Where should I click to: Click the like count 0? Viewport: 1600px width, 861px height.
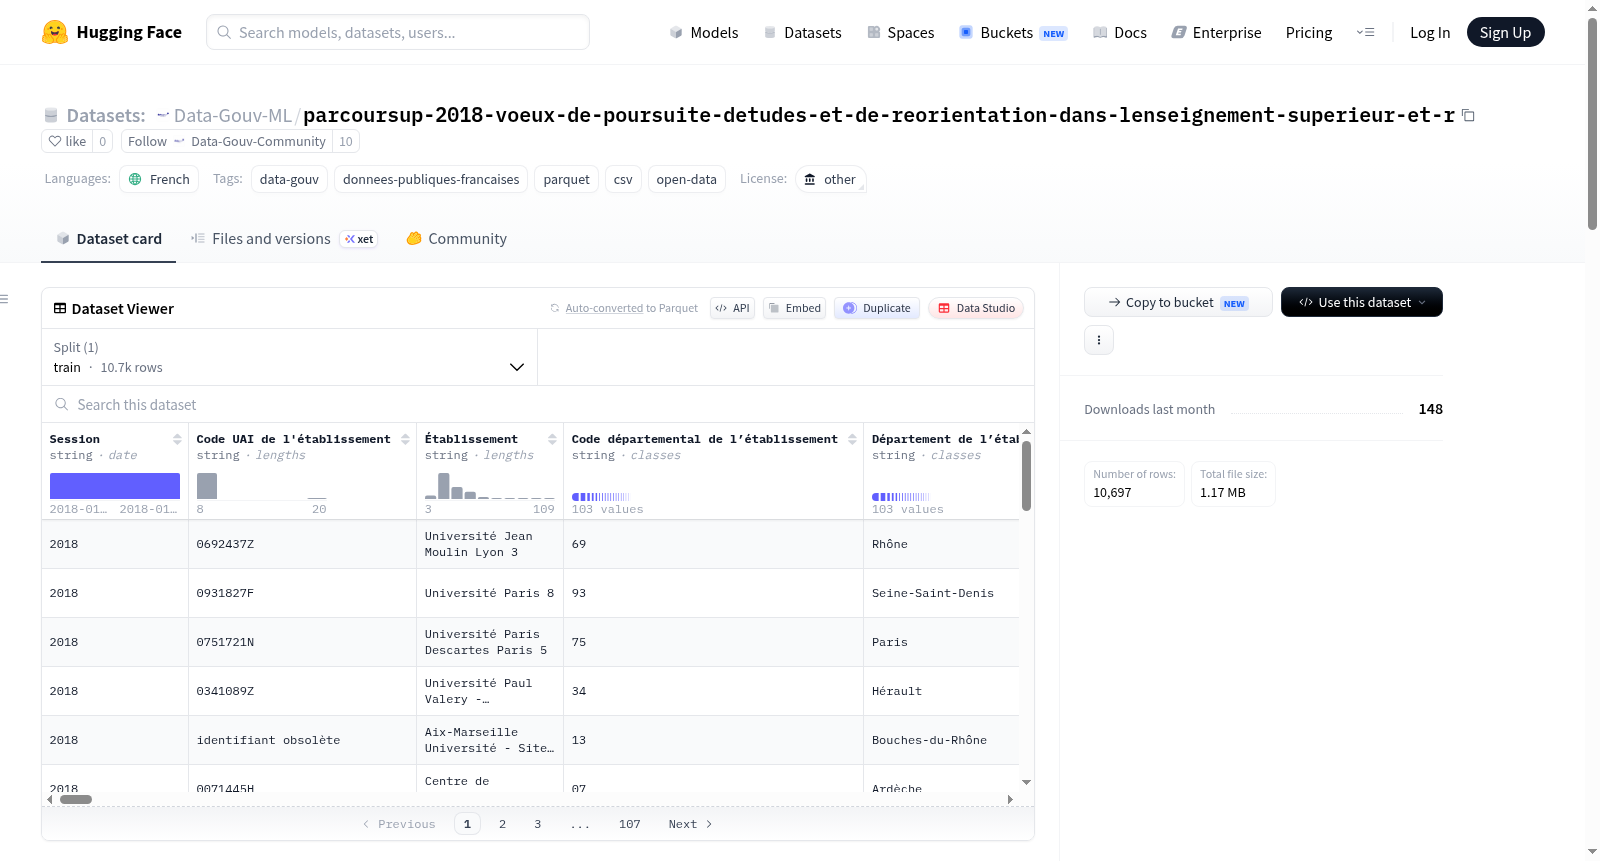[102, 141]
